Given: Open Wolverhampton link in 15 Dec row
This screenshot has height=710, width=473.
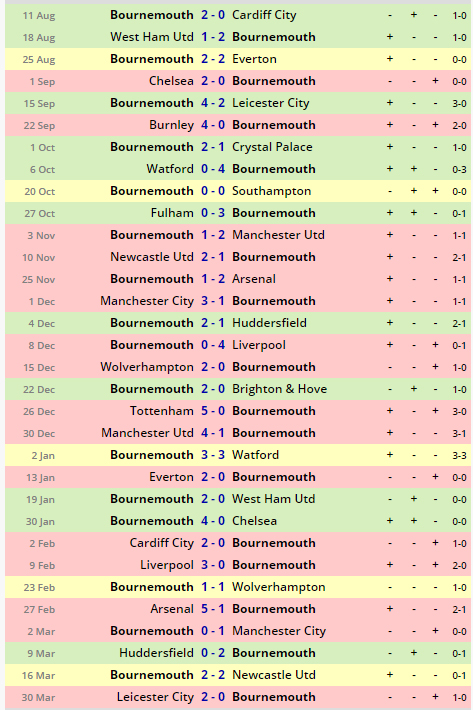Looking at the screenshot, I should coord(147,367).
